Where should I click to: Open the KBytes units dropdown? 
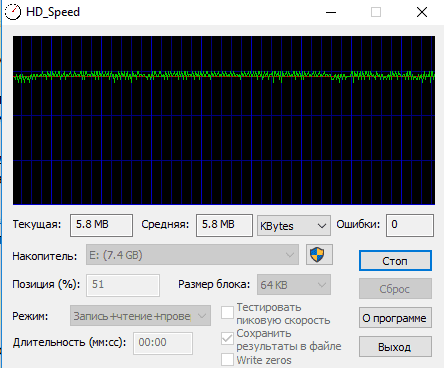click(x=294, y=226)
